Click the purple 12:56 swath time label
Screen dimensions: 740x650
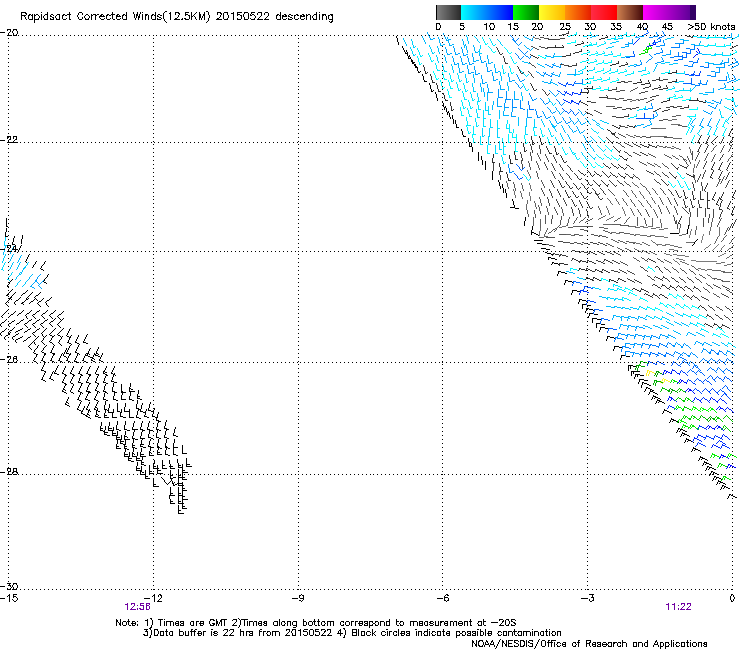coord(137,607)
